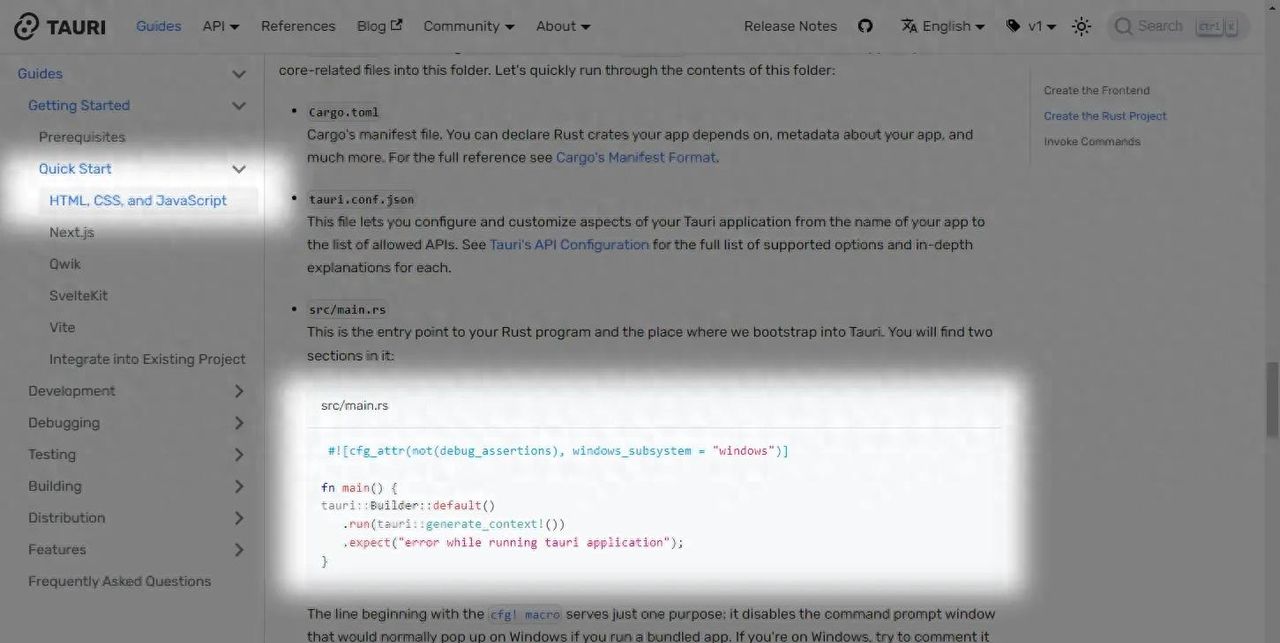Screen dimensions: 1280x643
Task: Open the Community dropdown menu
Action: point(468,26)
